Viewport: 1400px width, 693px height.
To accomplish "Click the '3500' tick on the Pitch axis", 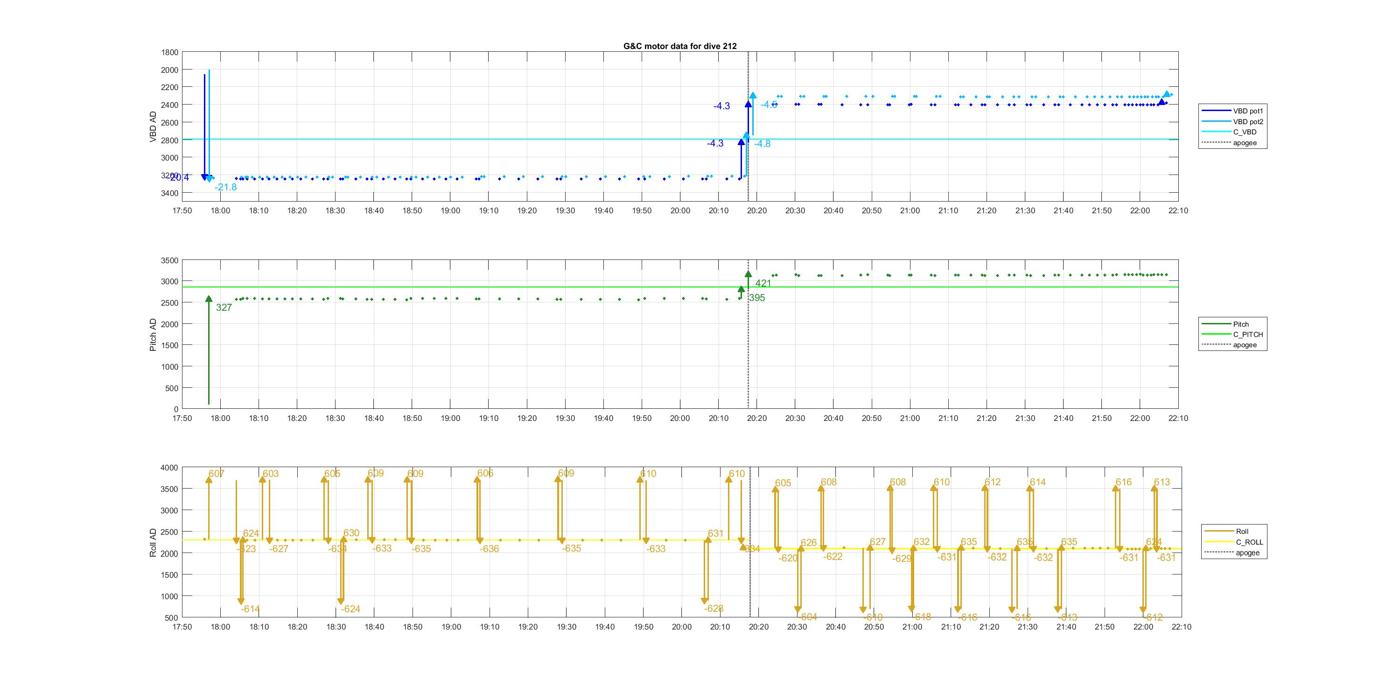I will coord(170,260).
